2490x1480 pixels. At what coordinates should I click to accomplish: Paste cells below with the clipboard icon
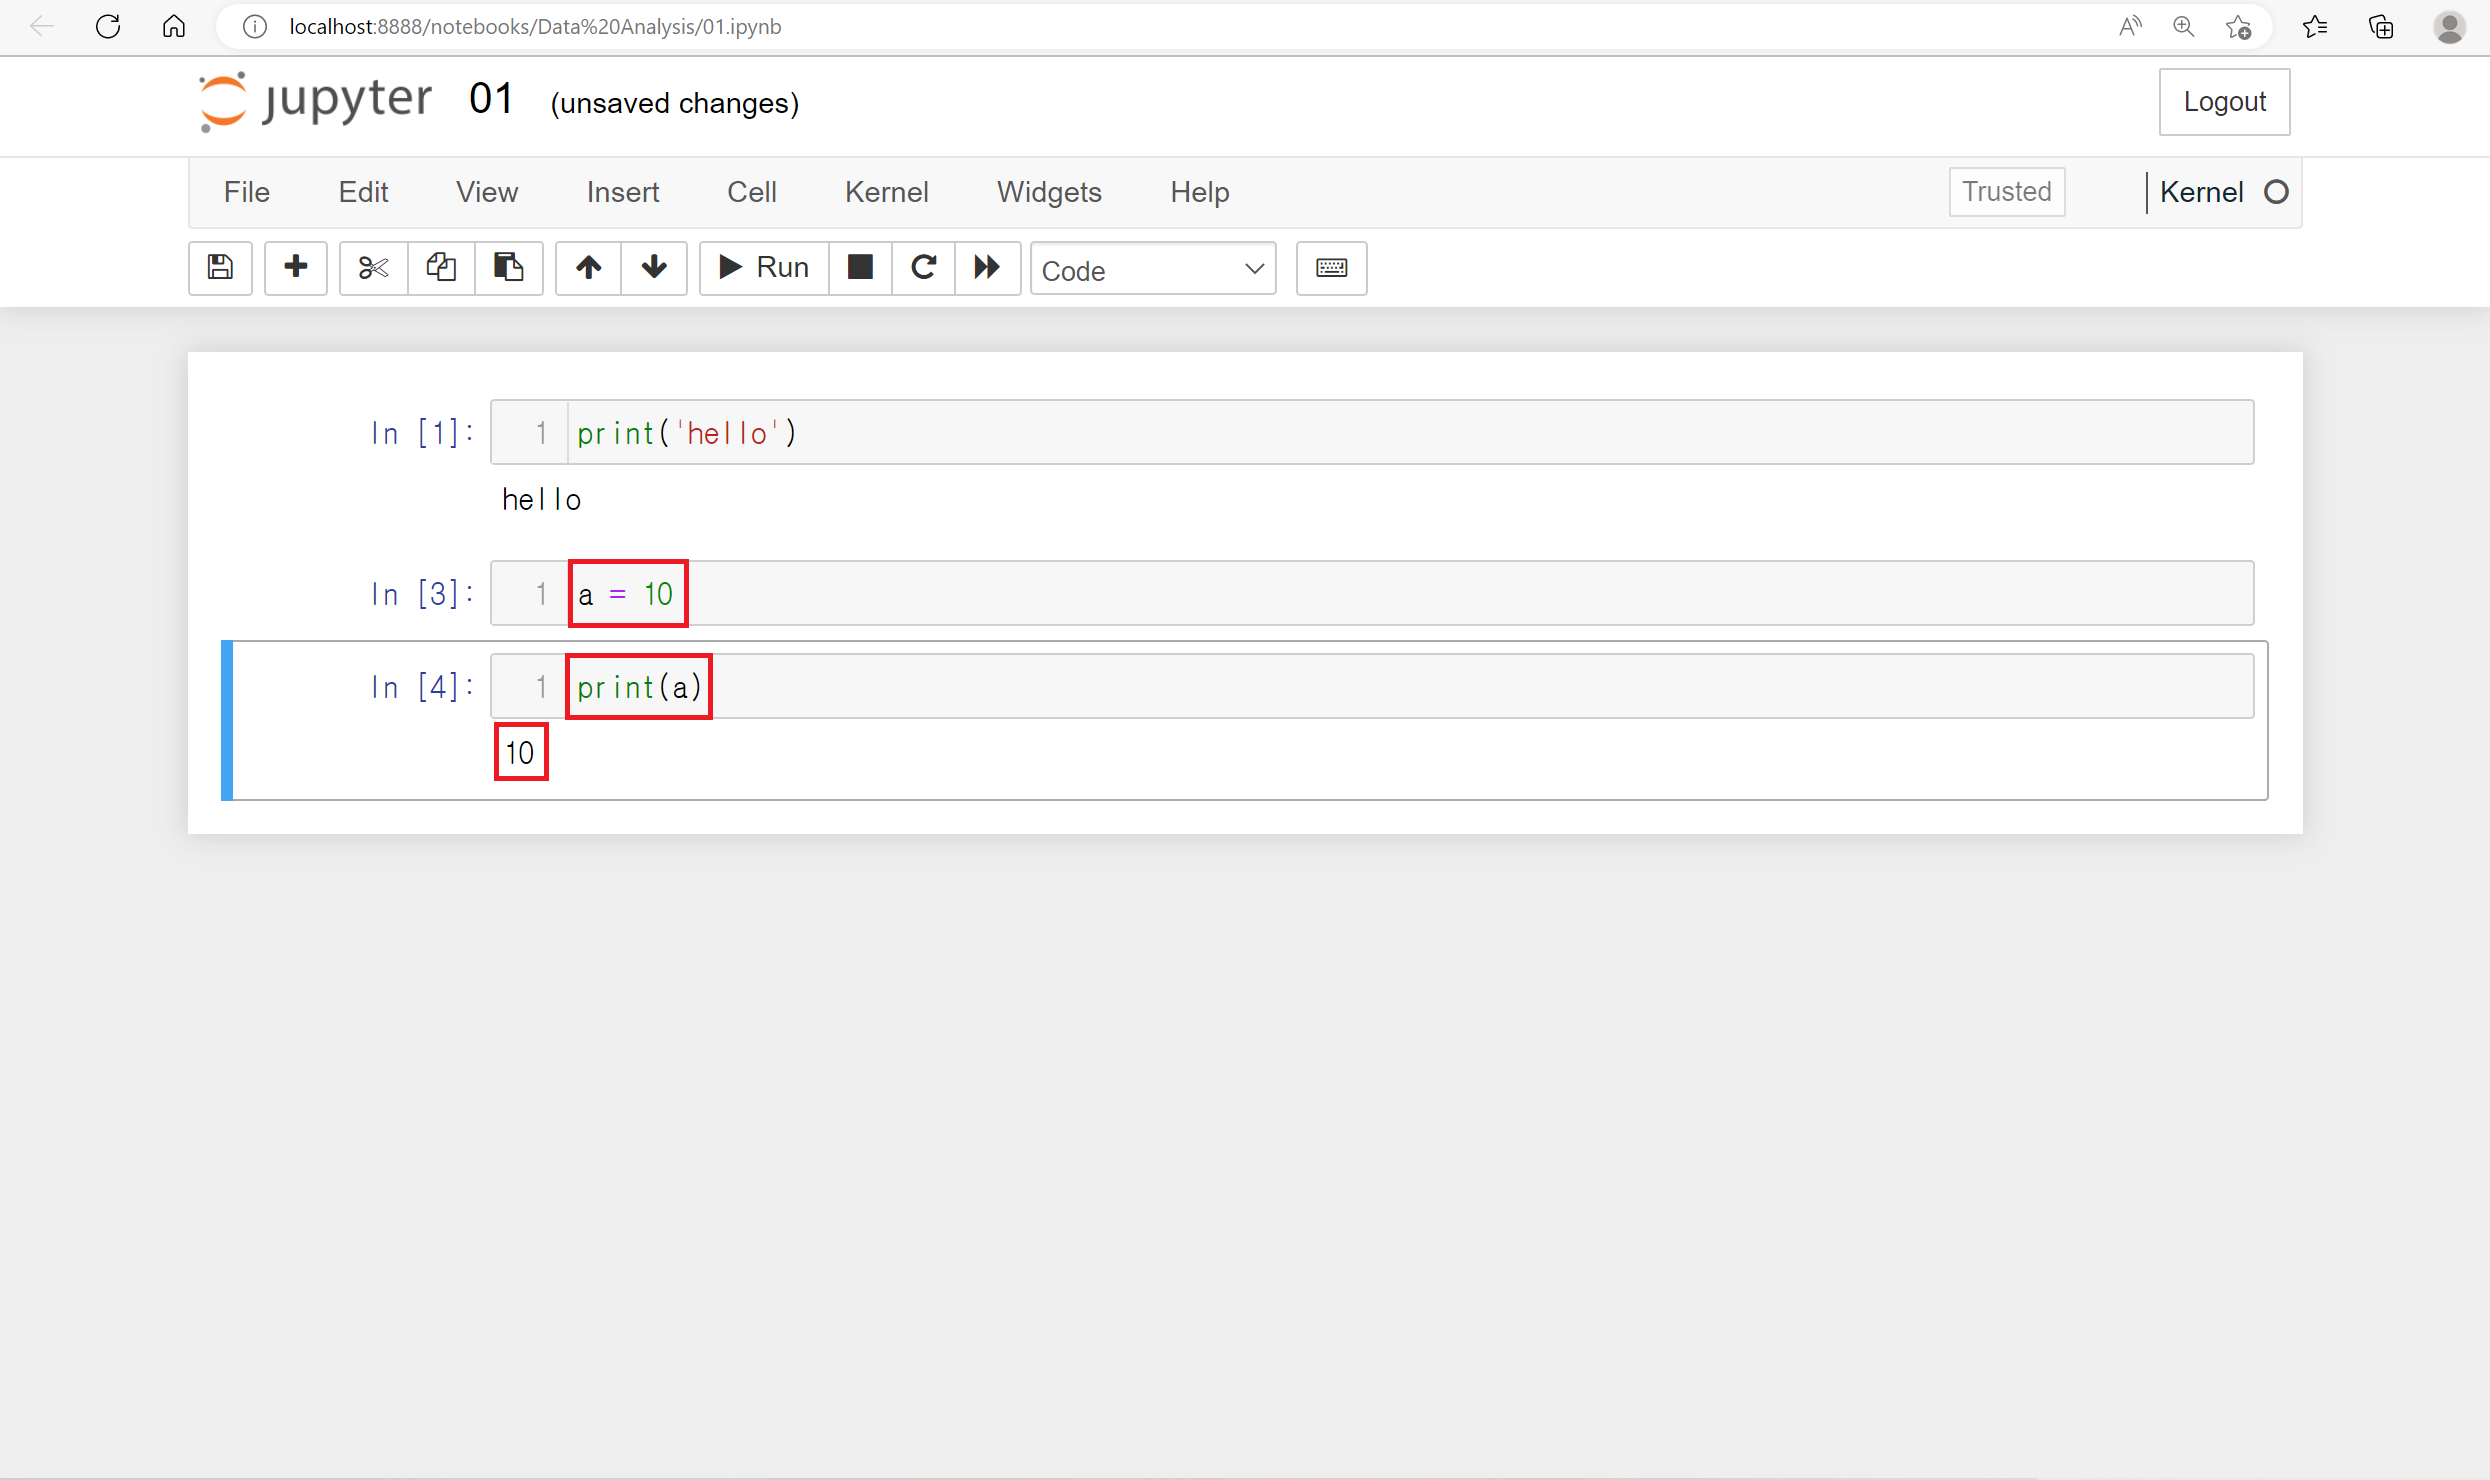point(509,267)
